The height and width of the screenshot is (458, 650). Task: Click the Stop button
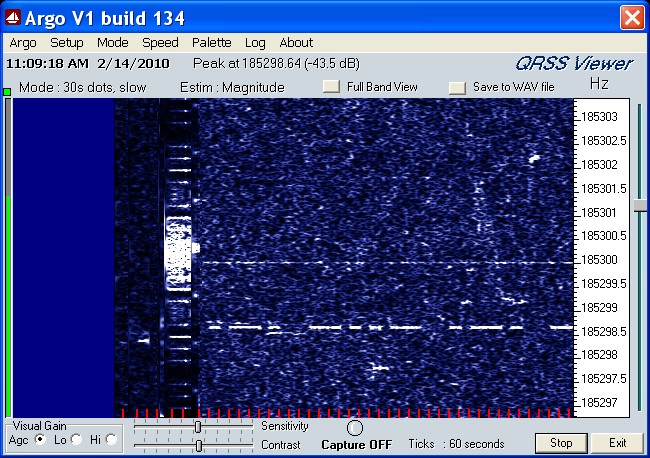(x=561, y=443)
